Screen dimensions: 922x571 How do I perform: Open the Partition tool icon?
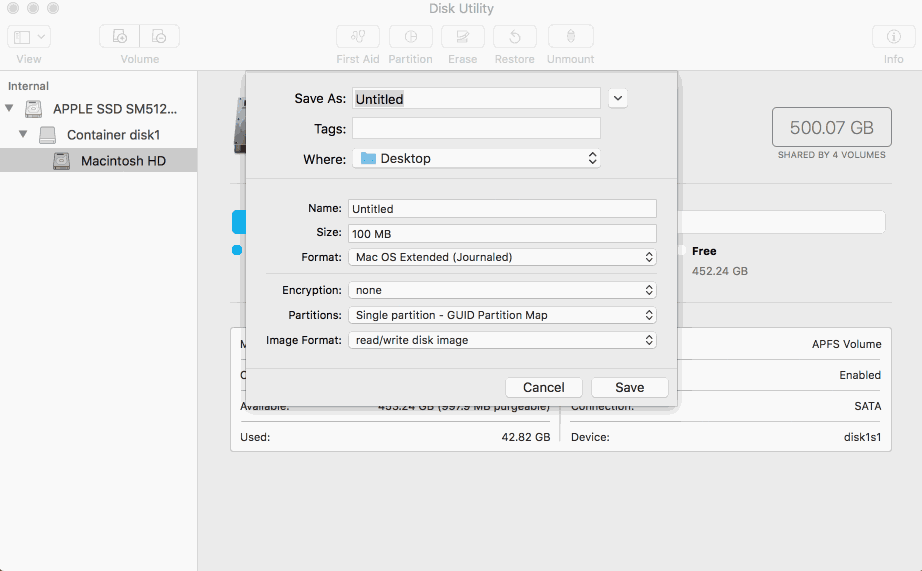pos(410,36)
